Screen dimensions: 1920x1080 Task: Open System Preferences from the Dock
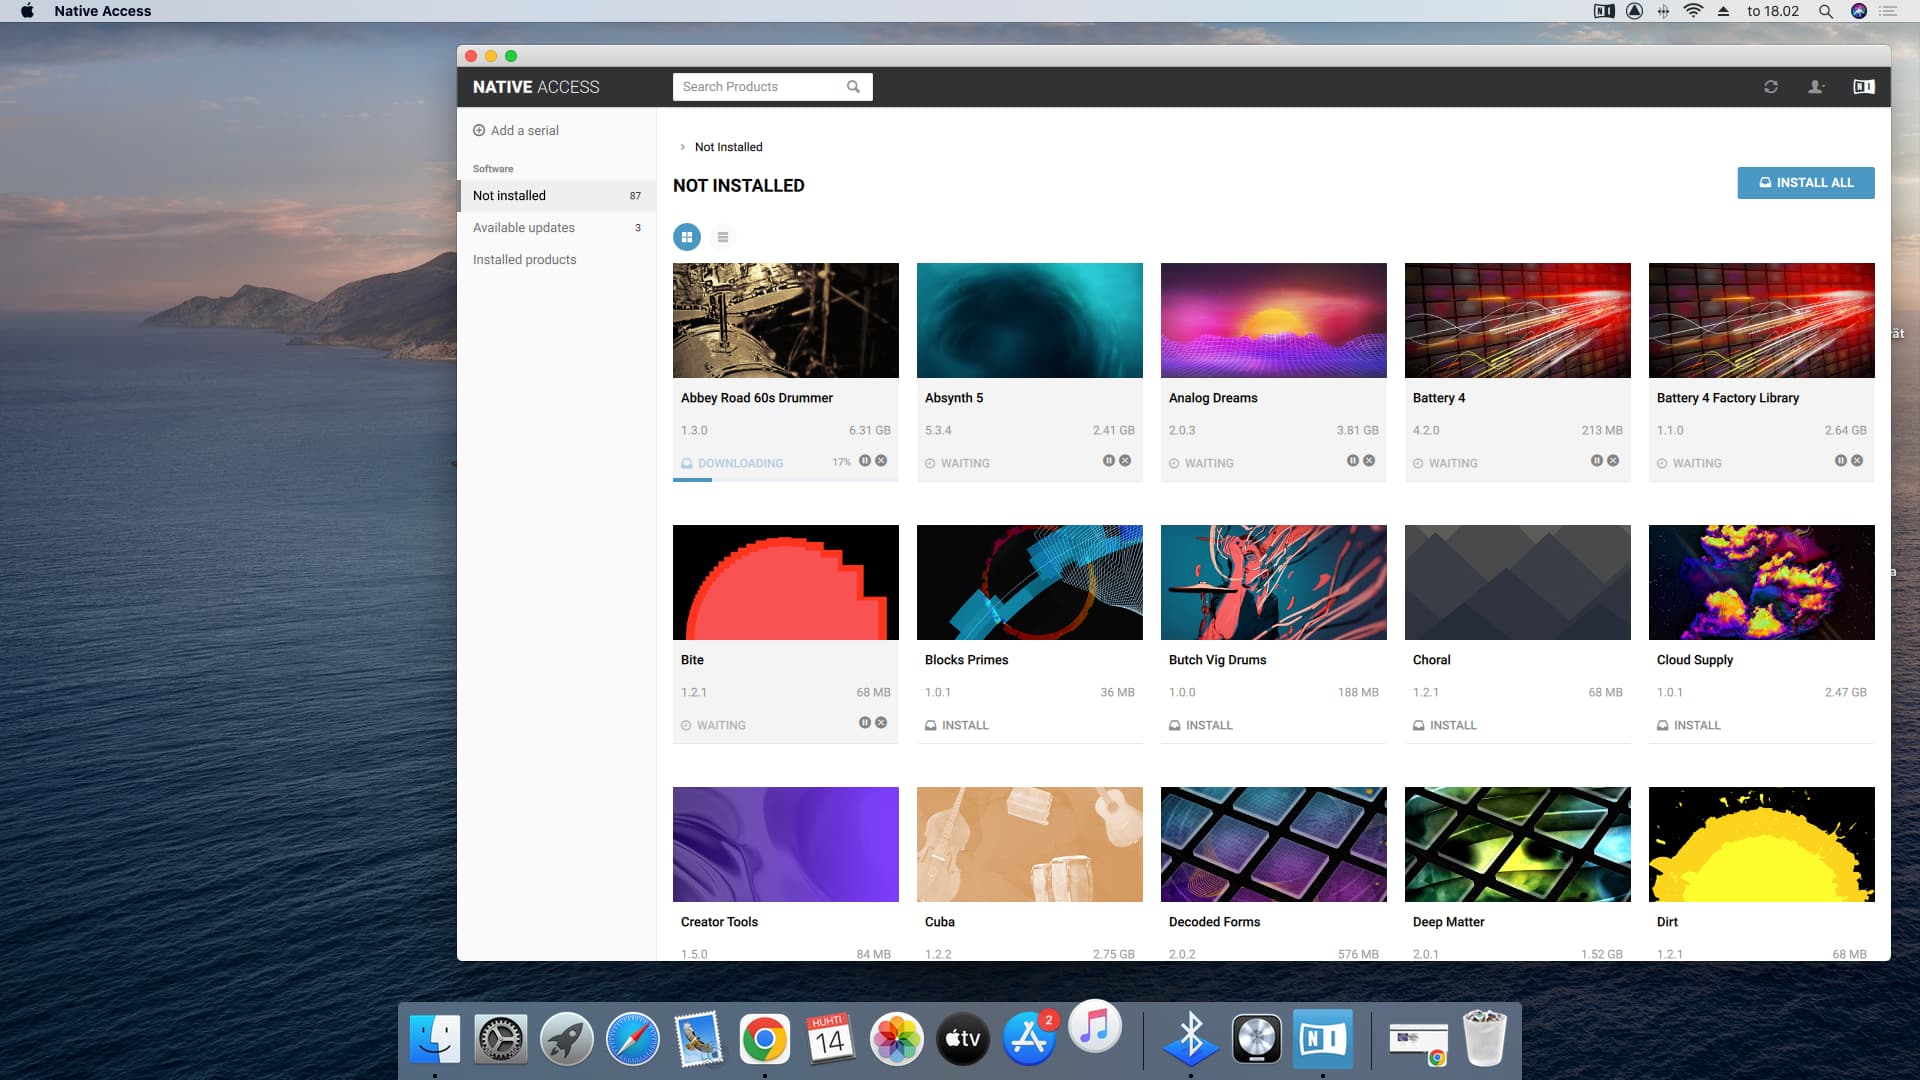point(500,1040)
